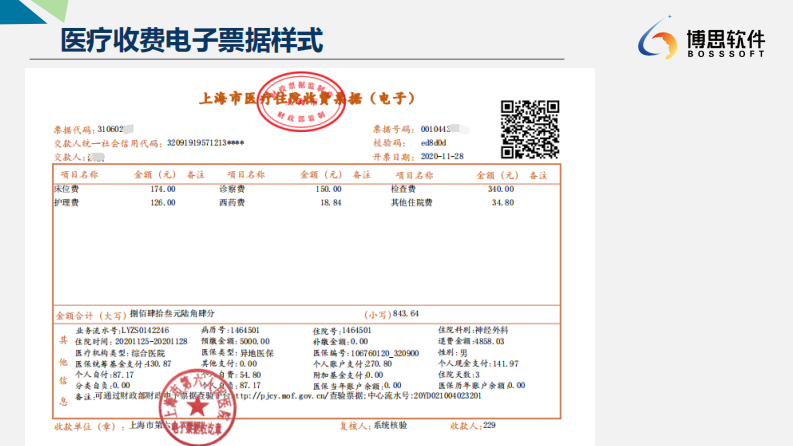Click the 金额合计（大写） label

coord(91,316)
